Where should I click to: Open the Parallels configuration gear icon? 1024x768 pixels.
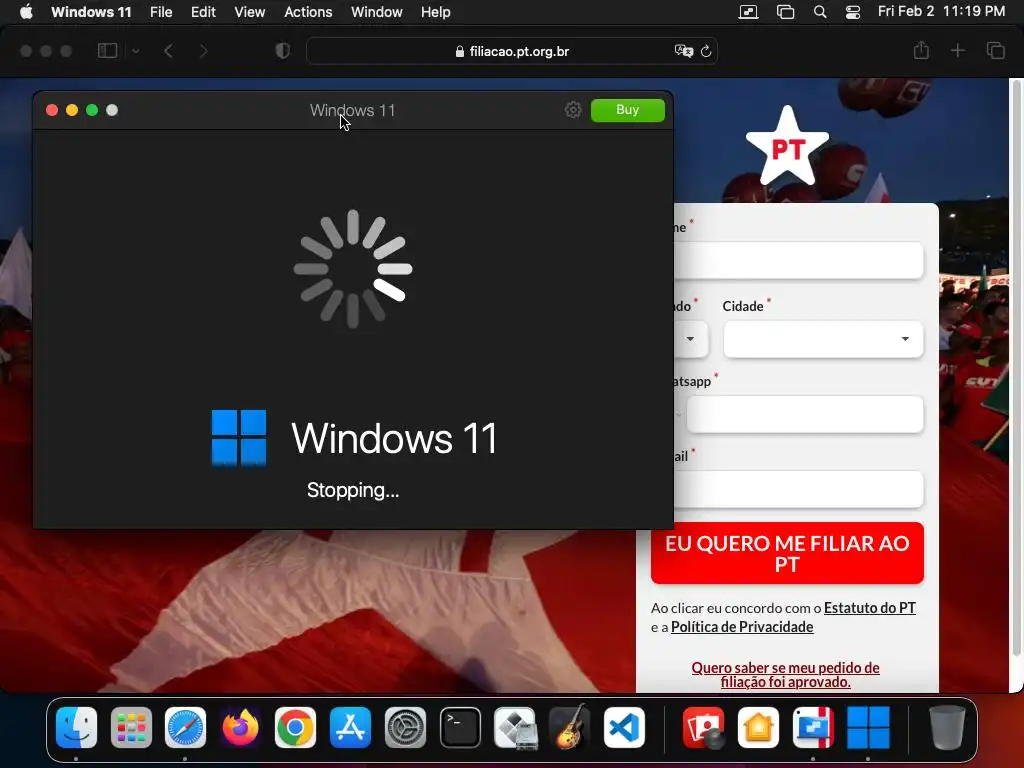coord(573,110)
